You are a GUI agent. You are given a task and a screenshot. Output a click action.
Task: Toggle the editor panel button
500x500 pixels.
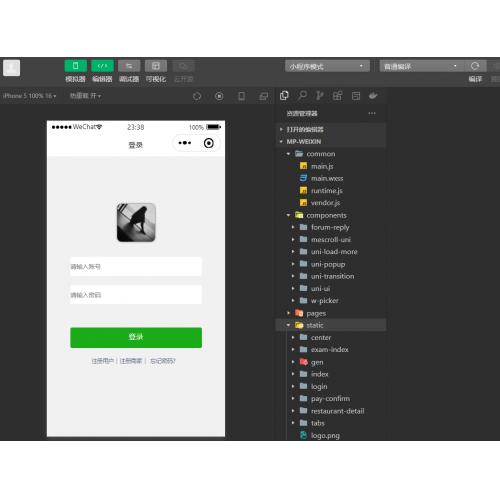pyautogui.click(x=102, y=66)
